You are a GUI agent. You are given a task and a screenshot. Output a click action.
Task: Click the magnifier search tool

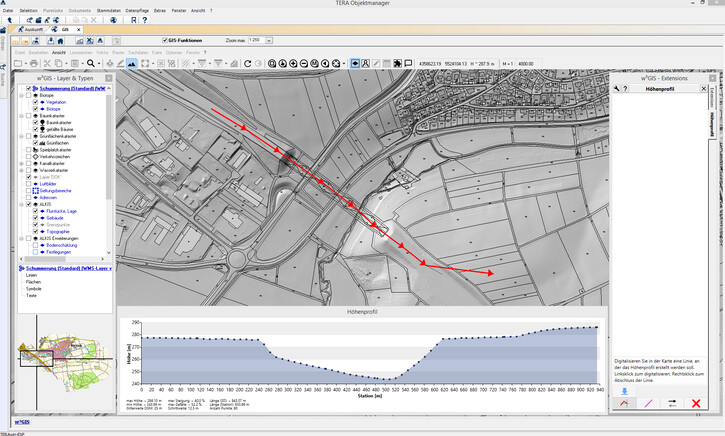pos(91,63)
